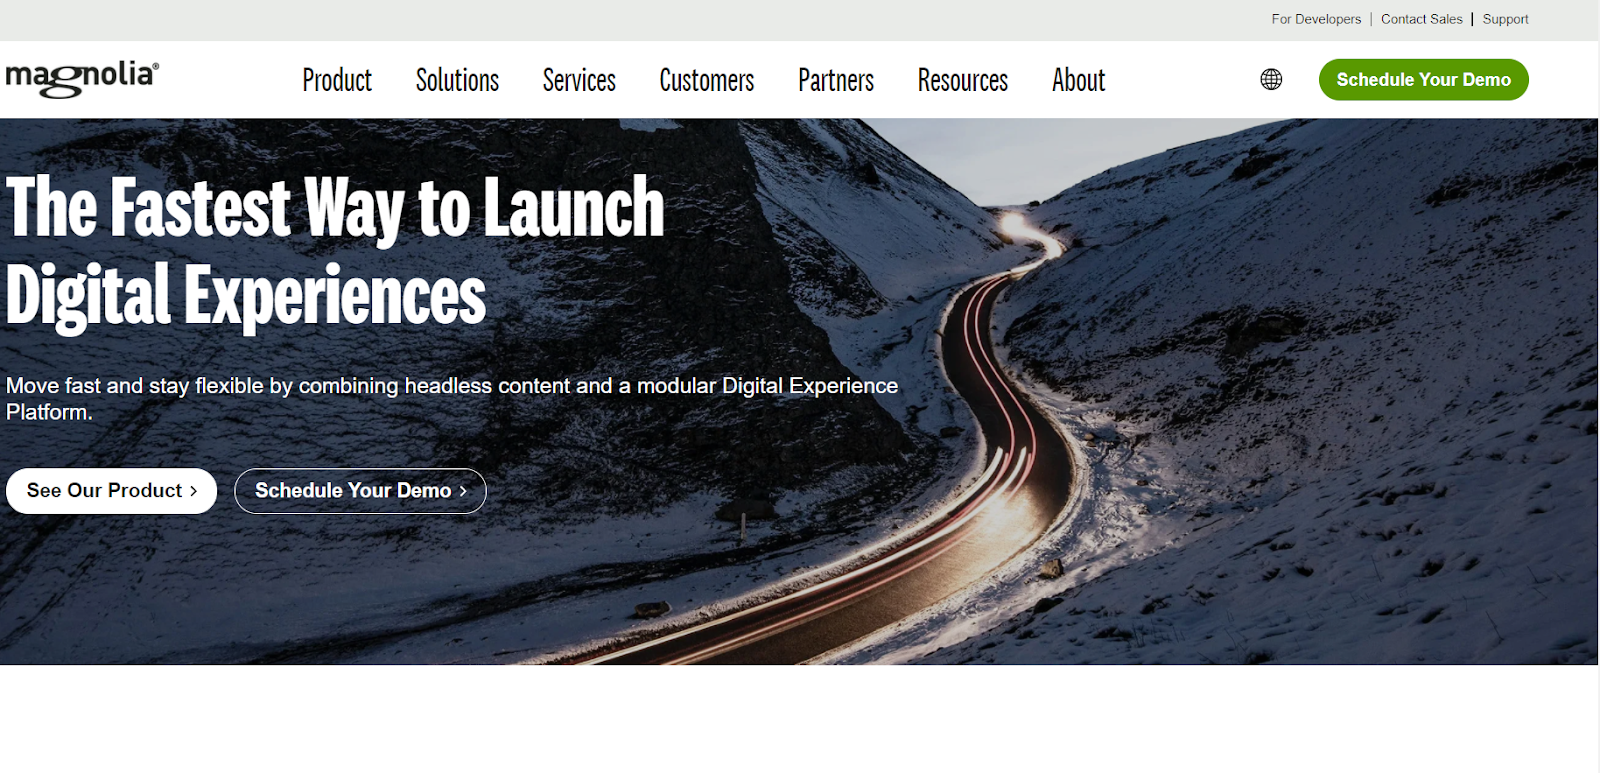The height and width of the screenshot is (773, 1600).
Task: Open the Product menu
Action: coord(337,80)
